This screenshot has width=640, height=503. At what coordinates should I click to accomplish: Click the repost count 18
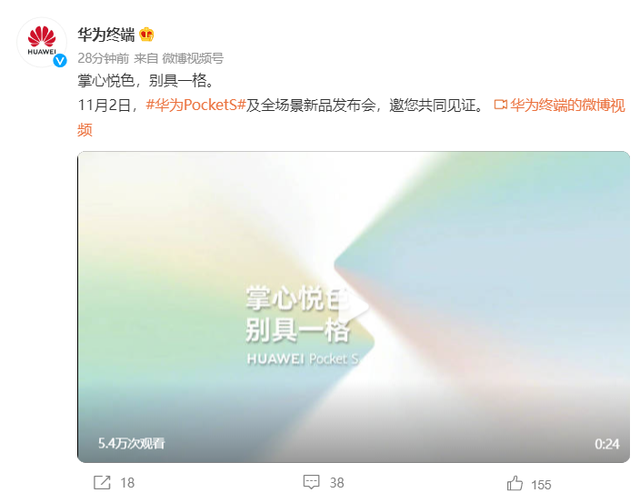[x=127, y=483]
